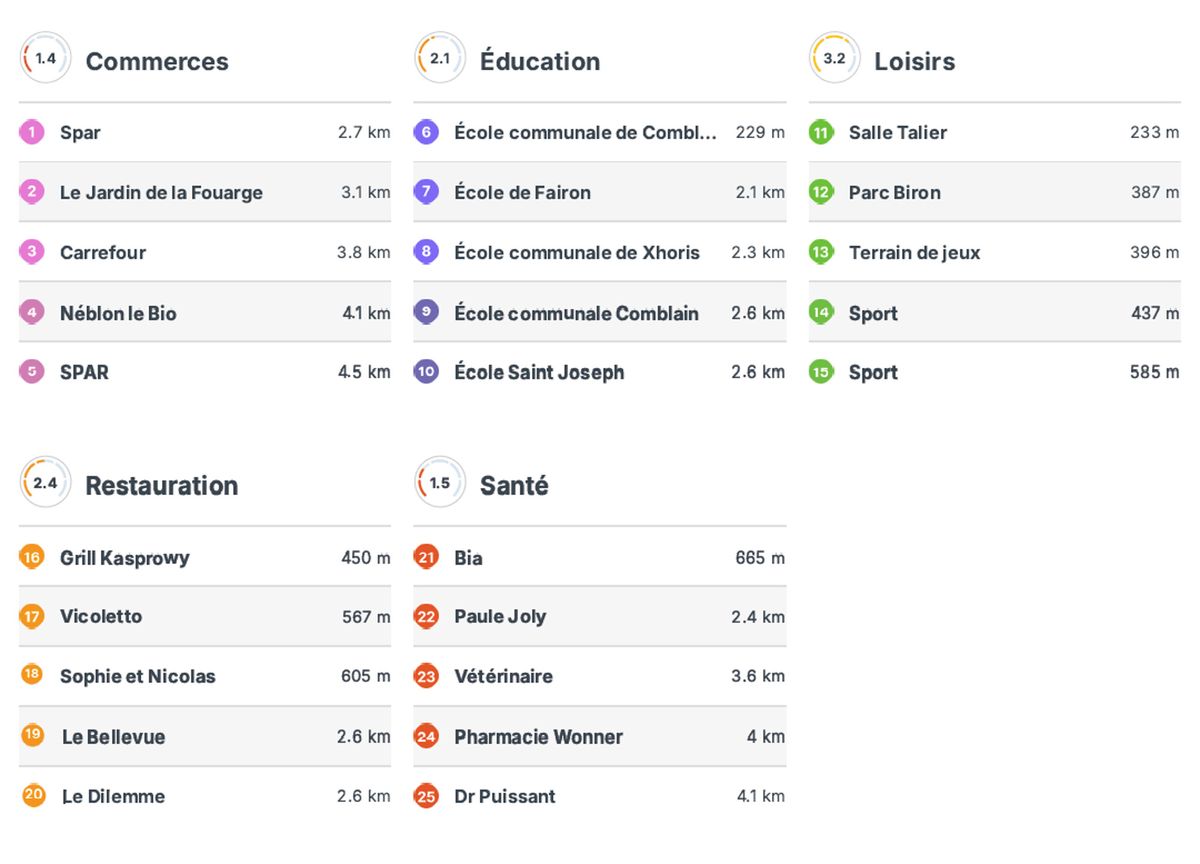Select the École Saint Joseph row
1200x864 pixels.
600,372
